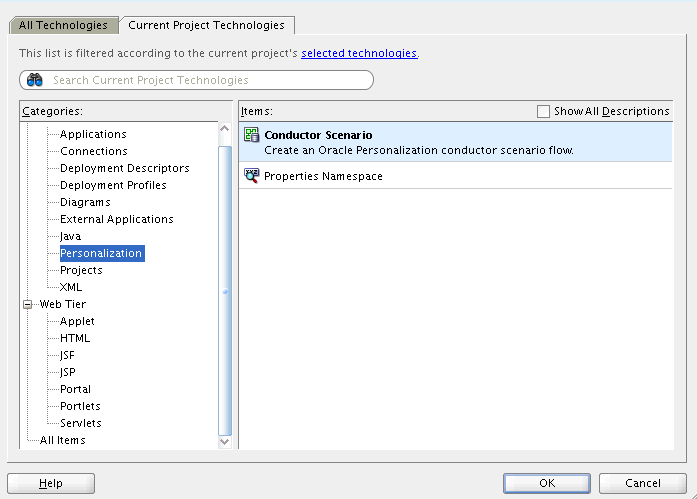Screen dimensions: 697x499
Task: Select the HTML category
Action: coord(75,338)
